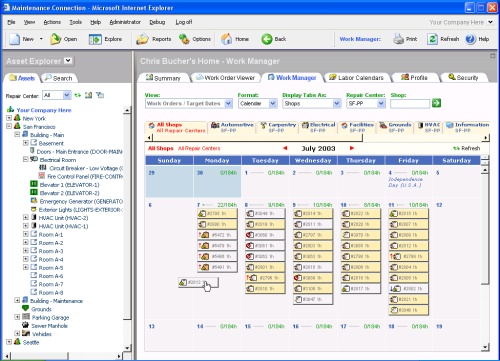Click the green Grounds tree icon
This screenshot has width=500, height=361.
pyautogui.click(x=25, y=308)
